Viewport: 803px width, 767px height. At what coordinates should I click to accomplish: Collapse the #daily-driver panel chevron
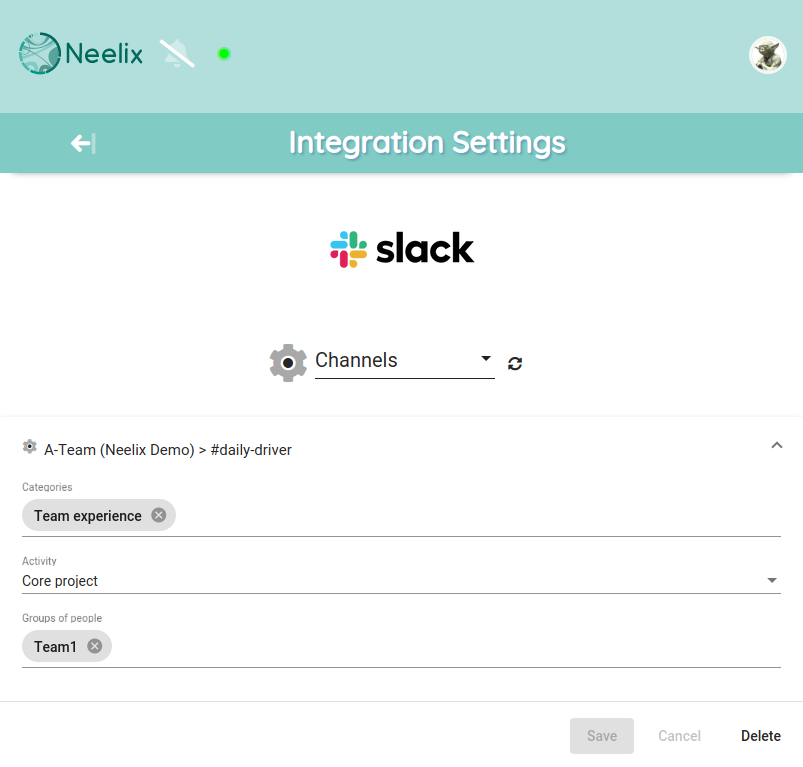tap(776, 445)
